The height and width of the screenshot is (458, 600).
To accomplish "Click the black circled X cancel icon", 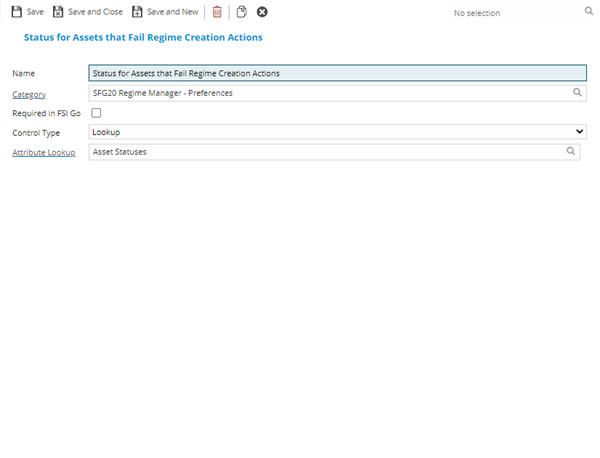I will [x=262, y=12].
